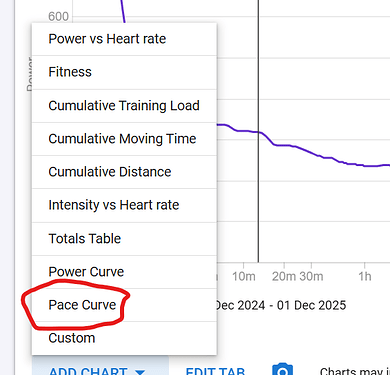Select the Totals Table option
This screenshot has width=390, height=375.
tap(124, 239)
